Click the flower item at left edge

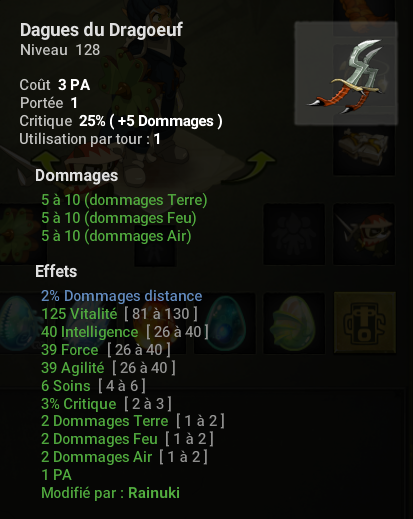tap(18, 235)
